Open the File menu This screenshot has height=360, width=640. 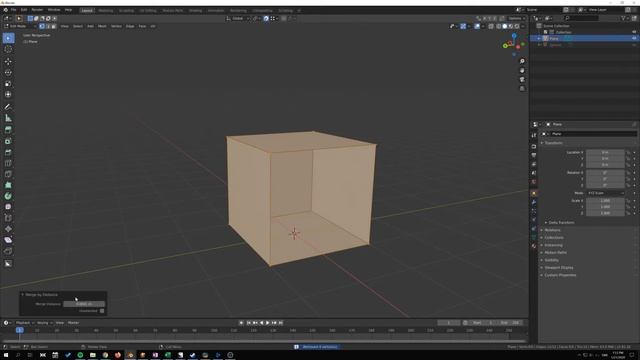tap(13, 10)
